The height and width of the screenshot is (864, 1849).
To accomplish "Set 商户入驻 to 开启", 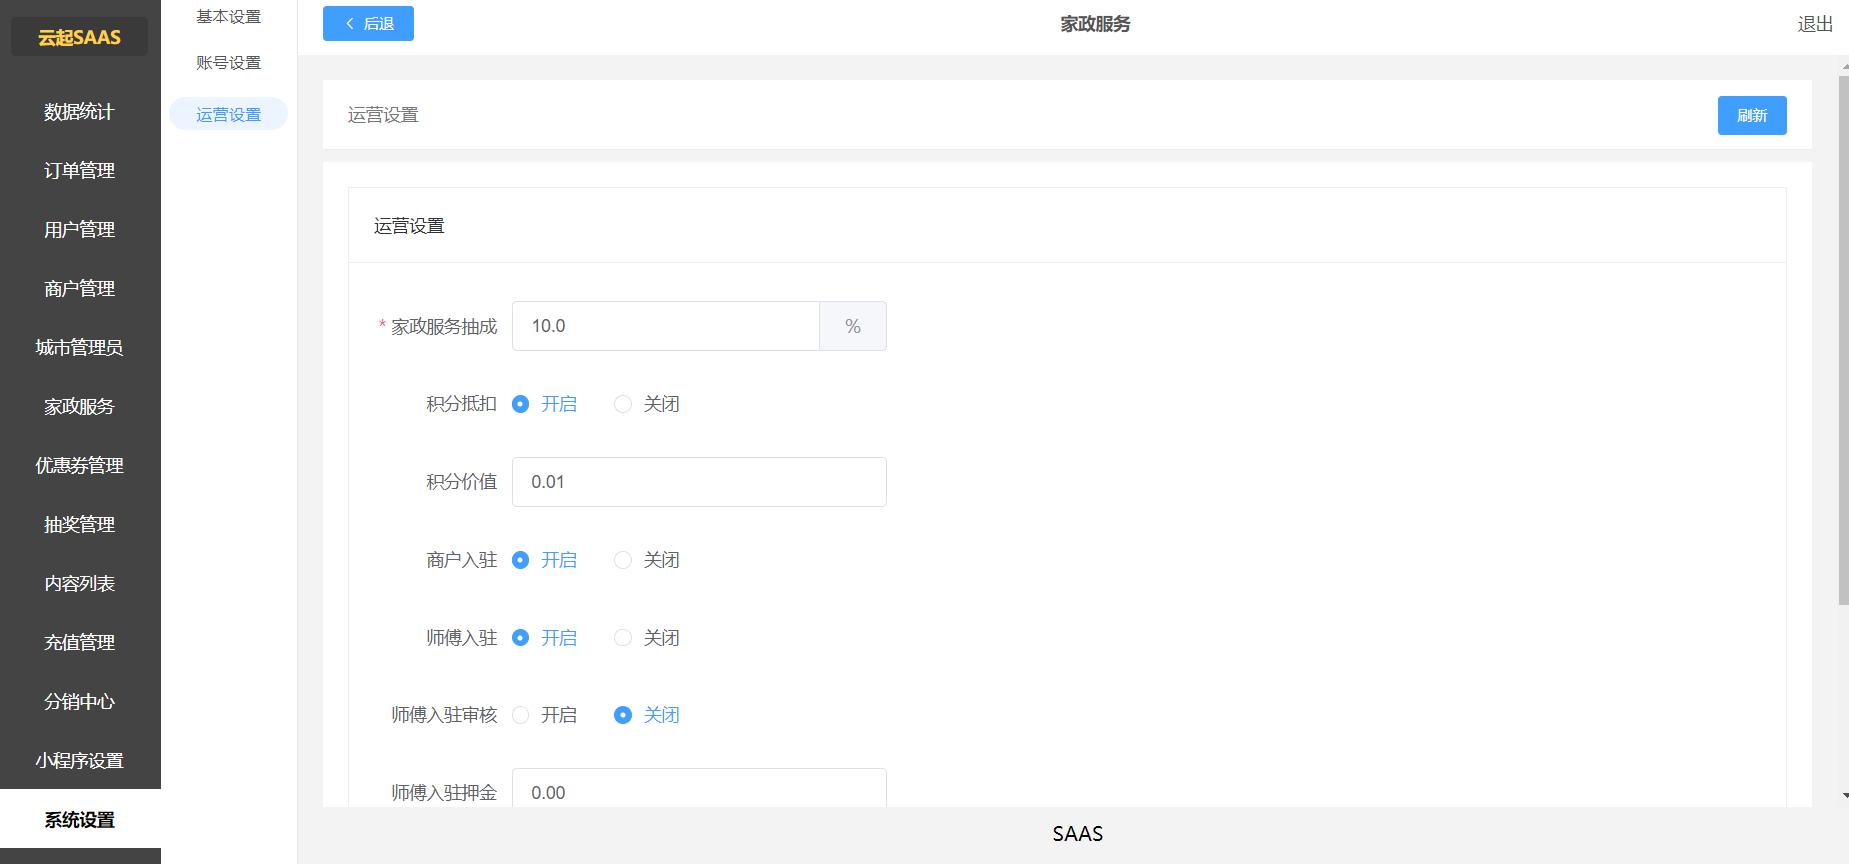I will point(545,560).
